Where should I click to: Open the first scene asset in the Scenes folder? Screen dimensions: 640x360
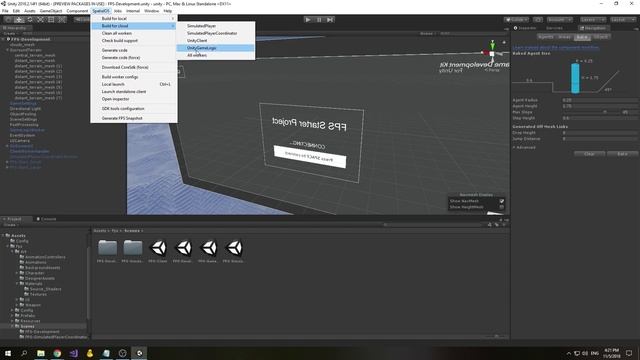(158, 247)
